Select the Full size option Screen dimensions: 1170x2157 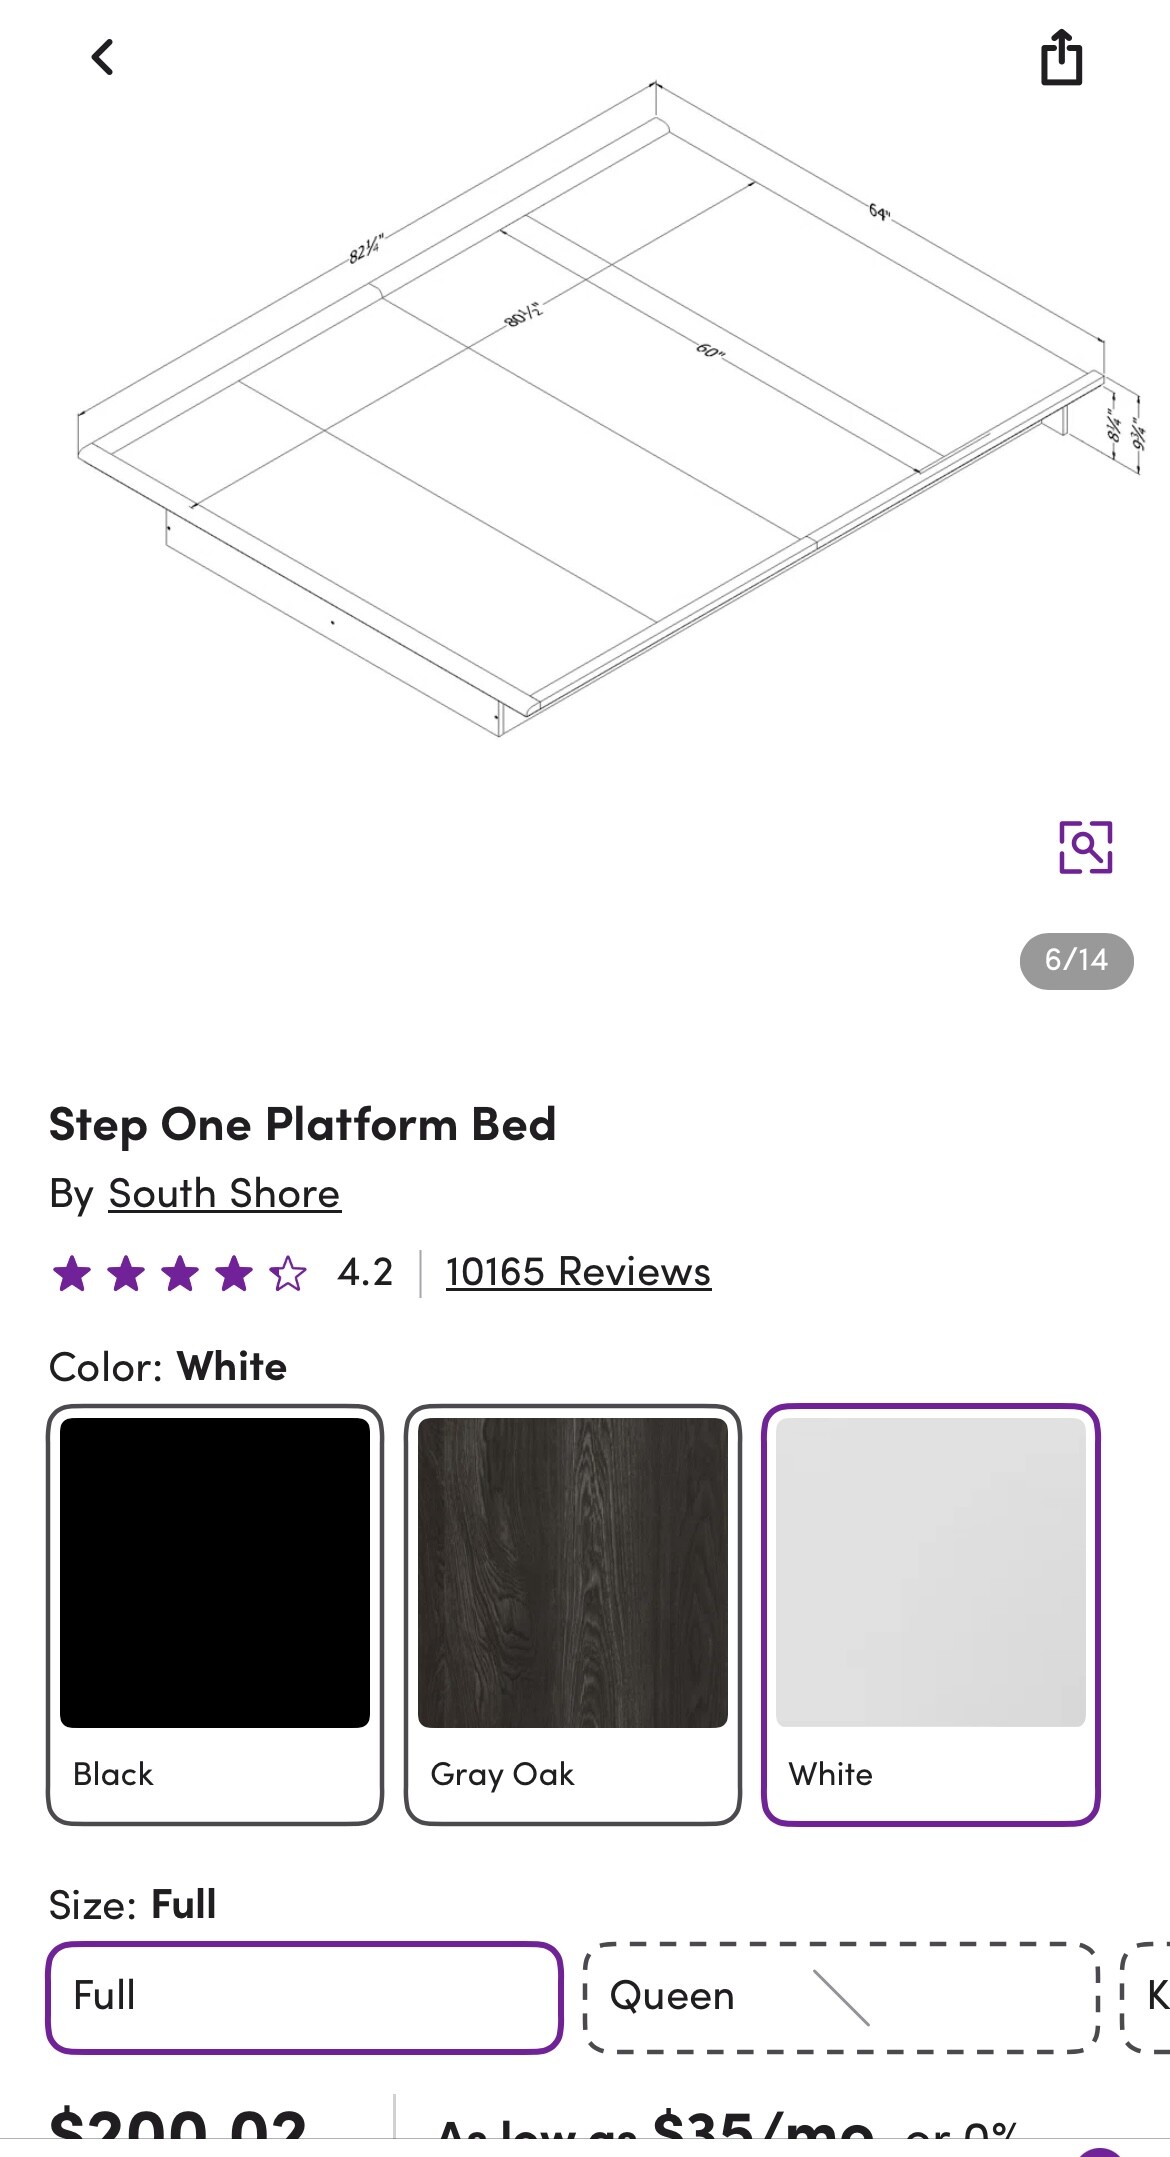click(x=304, y=1997)
